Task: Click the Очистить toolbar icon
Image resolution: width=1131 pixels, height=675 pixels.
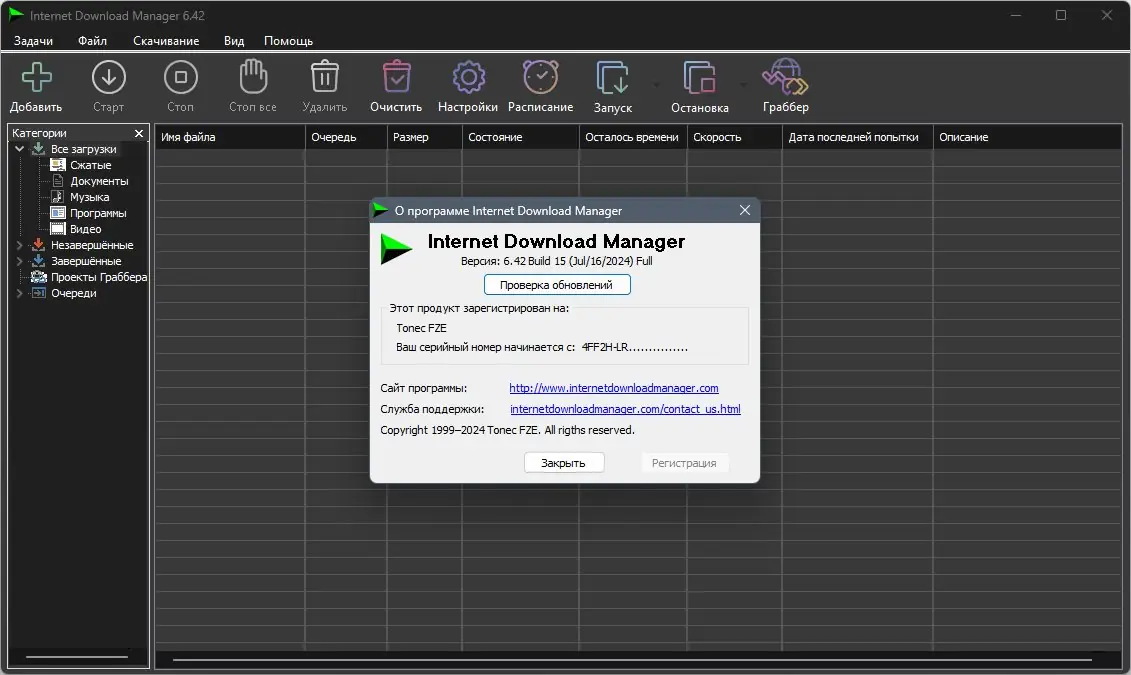Action: coord(396,76)
